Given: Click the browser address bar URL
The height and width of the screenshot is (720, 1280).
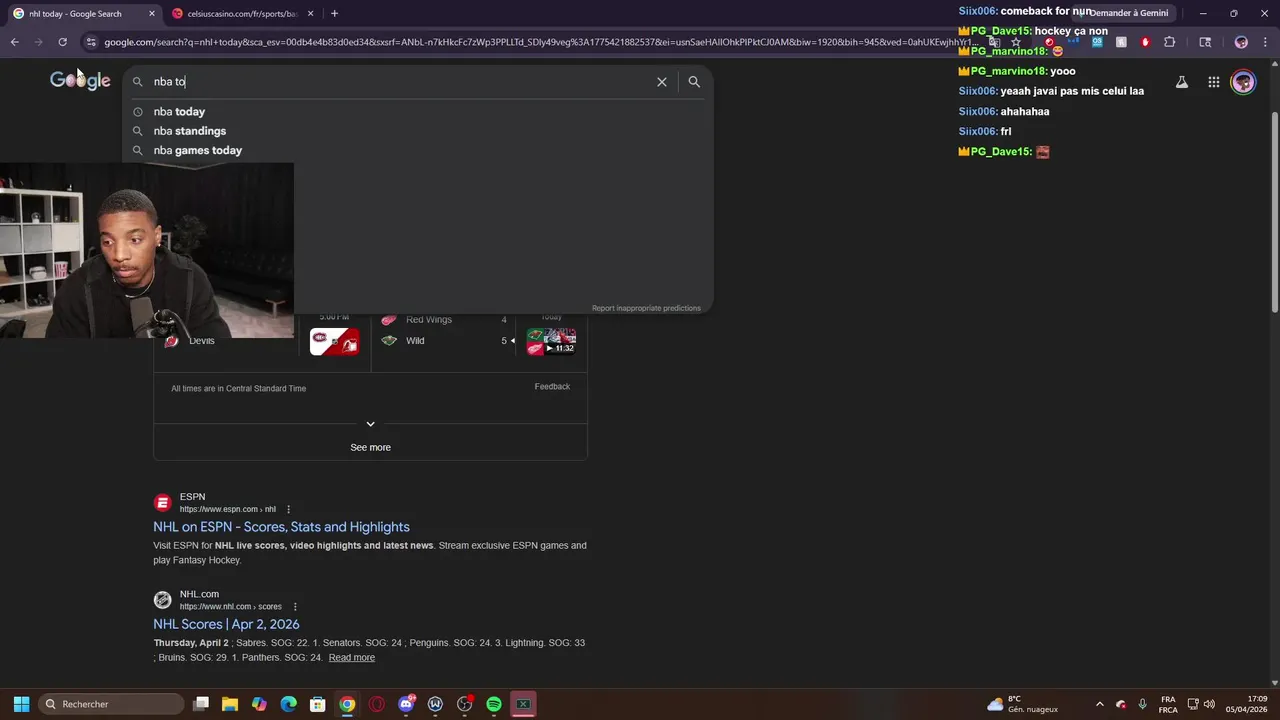Looking at the screenshot, I should pyautogui.click(x=540, y=42).
